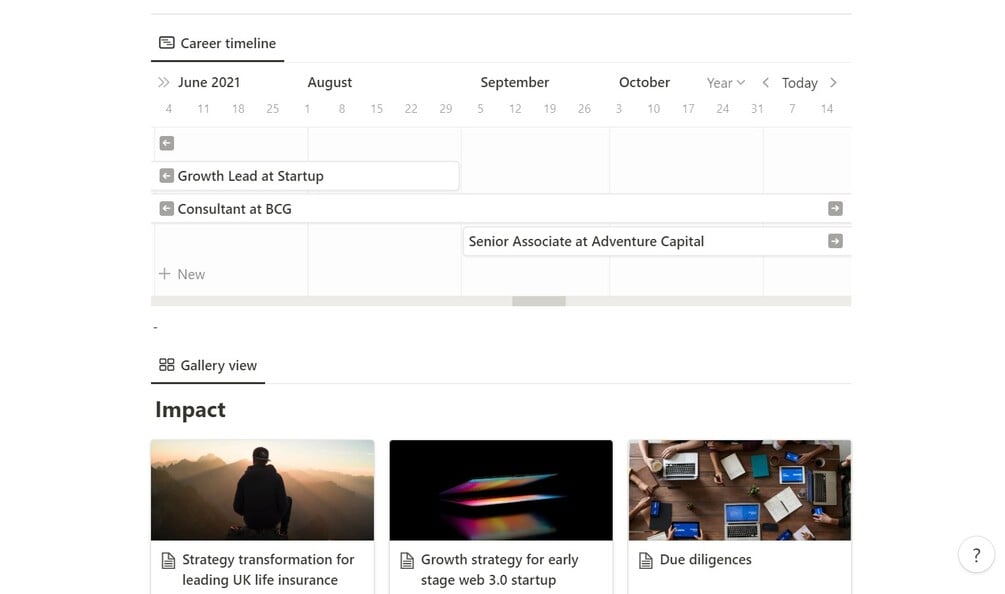The image size is (1005, 594).
Task: Open the Year timescale dropdown
Action: point(726,83)
